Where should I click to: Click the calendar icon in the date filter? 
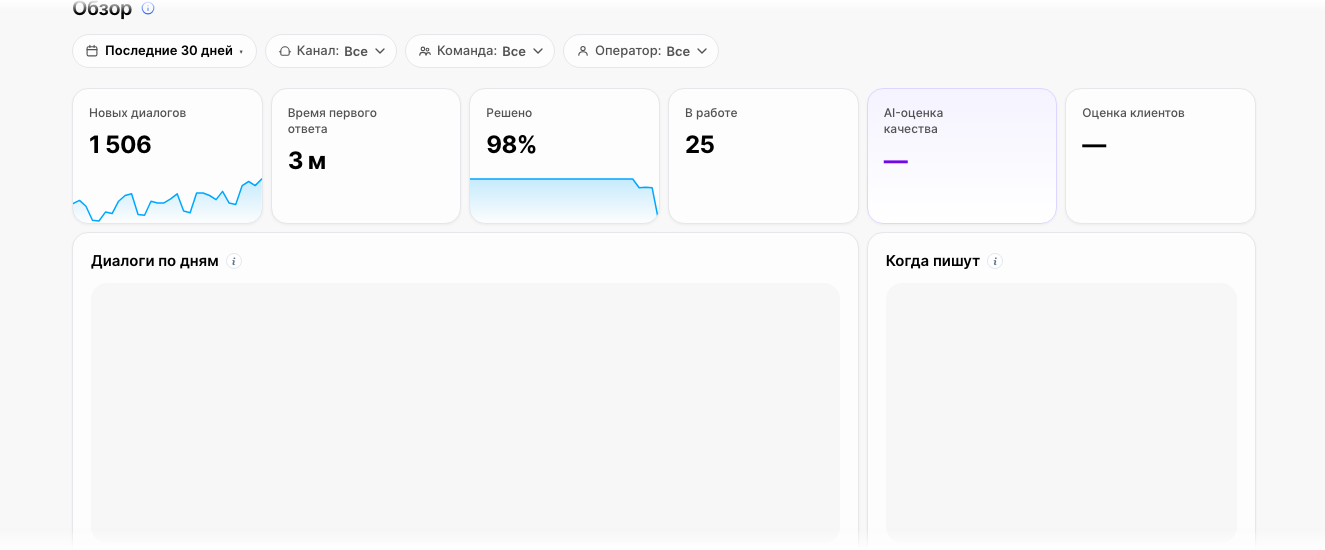[92, 51]
